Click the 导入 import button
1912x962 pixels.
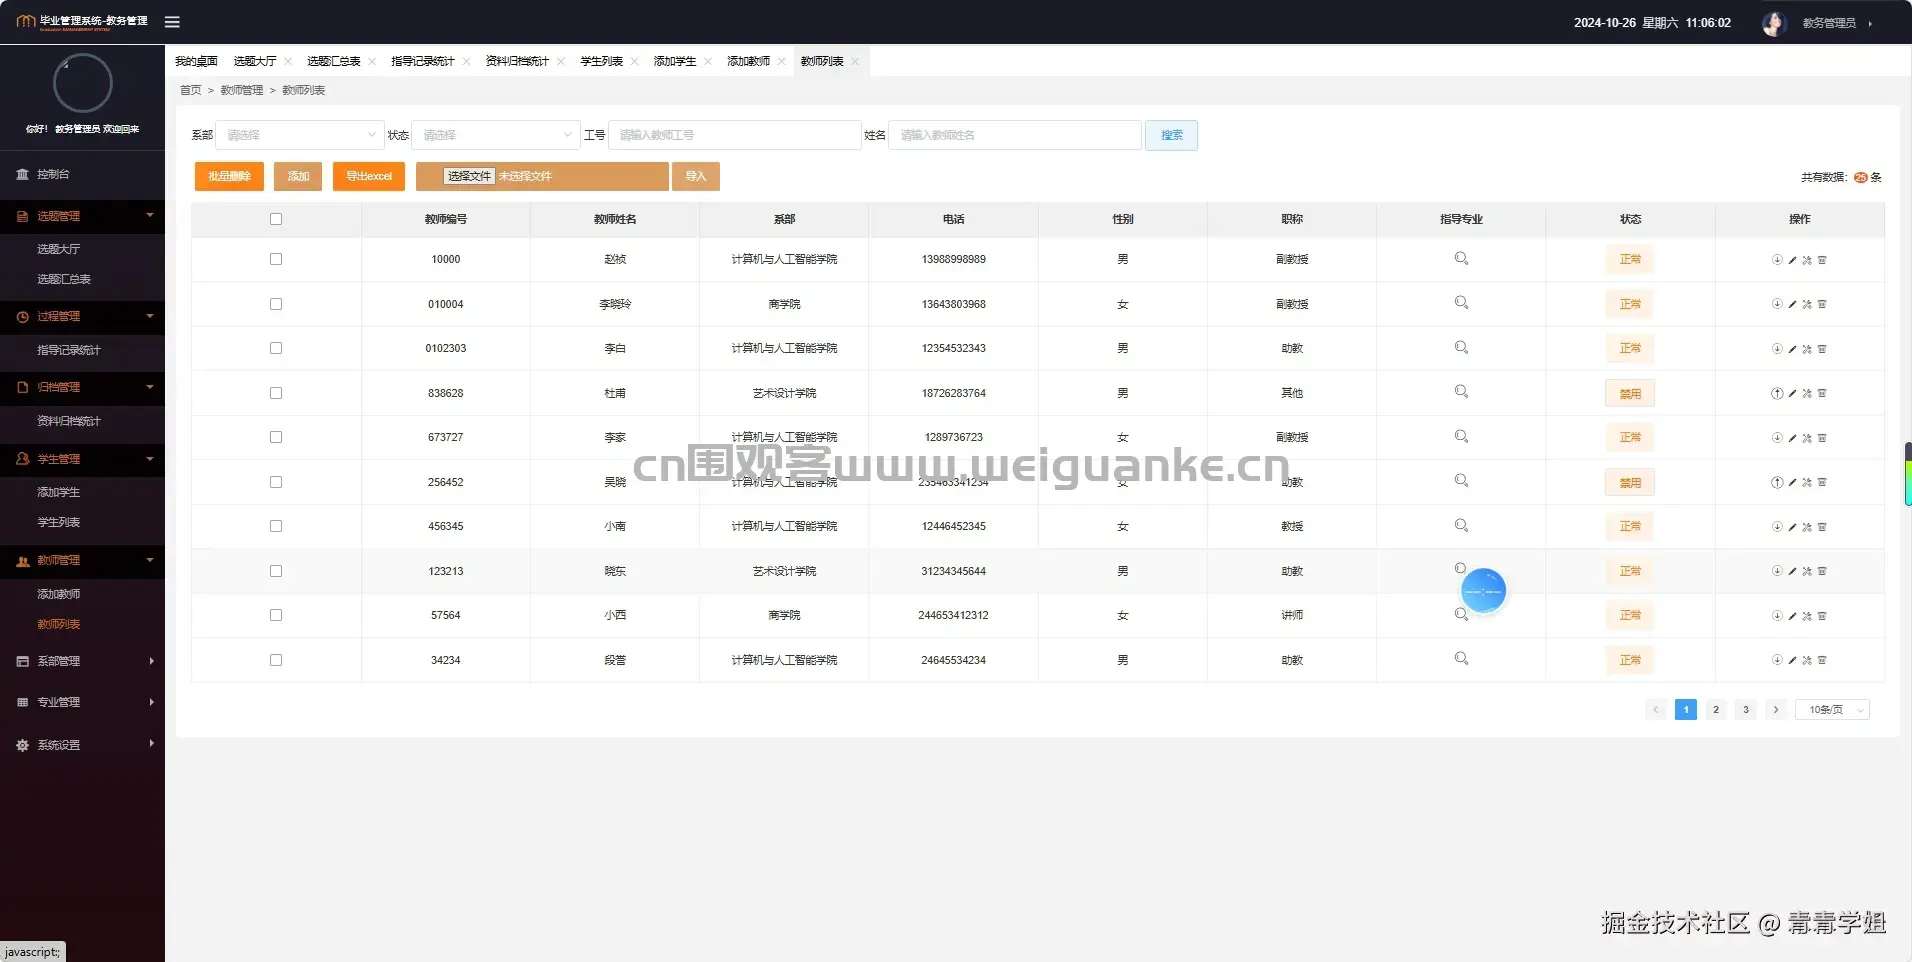click(x=696, y=176)
